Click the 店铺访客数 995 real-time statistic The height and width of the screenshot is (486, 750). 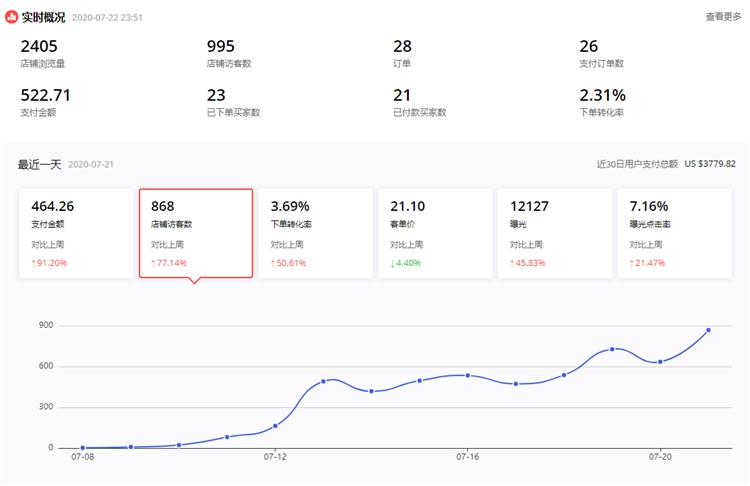click(228, 54)
